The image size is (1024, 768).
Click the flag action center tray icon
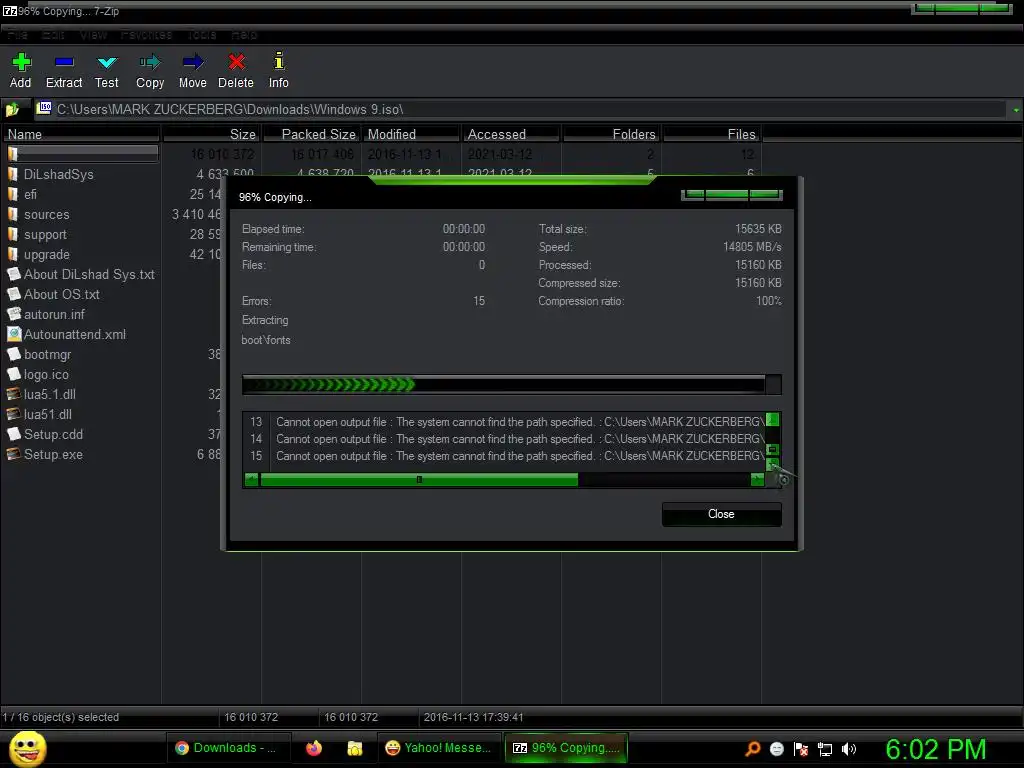(801, 749)
